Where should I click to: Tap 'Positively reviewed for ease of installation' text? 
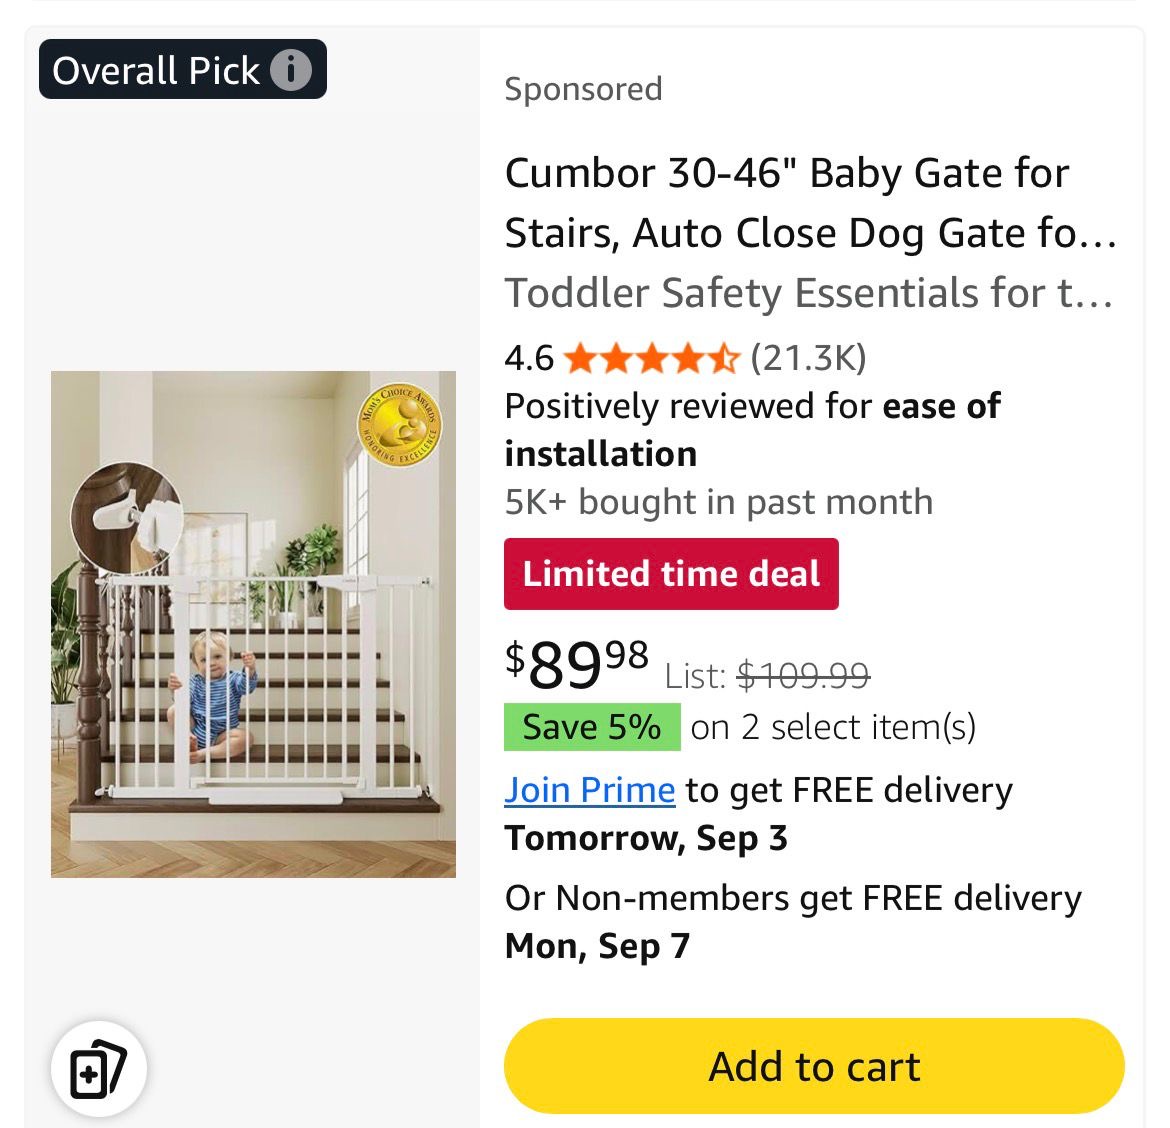click(752, 430)
